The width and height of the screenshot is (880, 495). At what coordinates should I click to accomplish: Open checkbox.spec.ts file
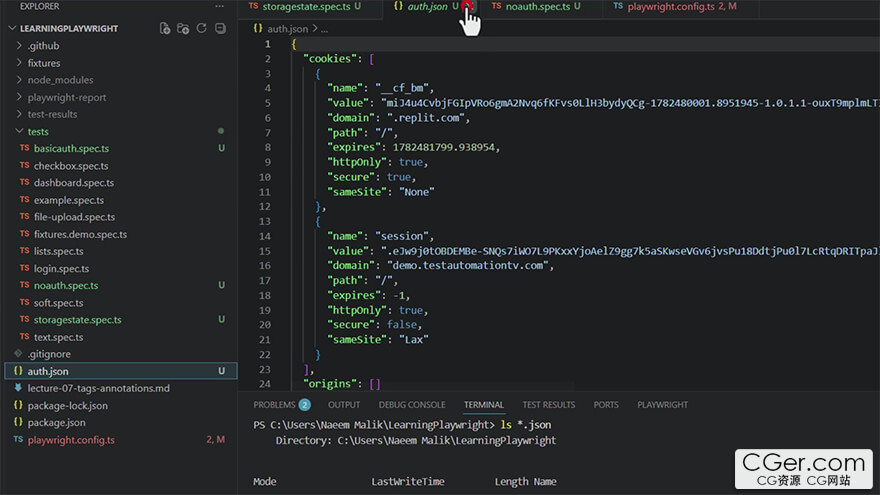point(71,166)
